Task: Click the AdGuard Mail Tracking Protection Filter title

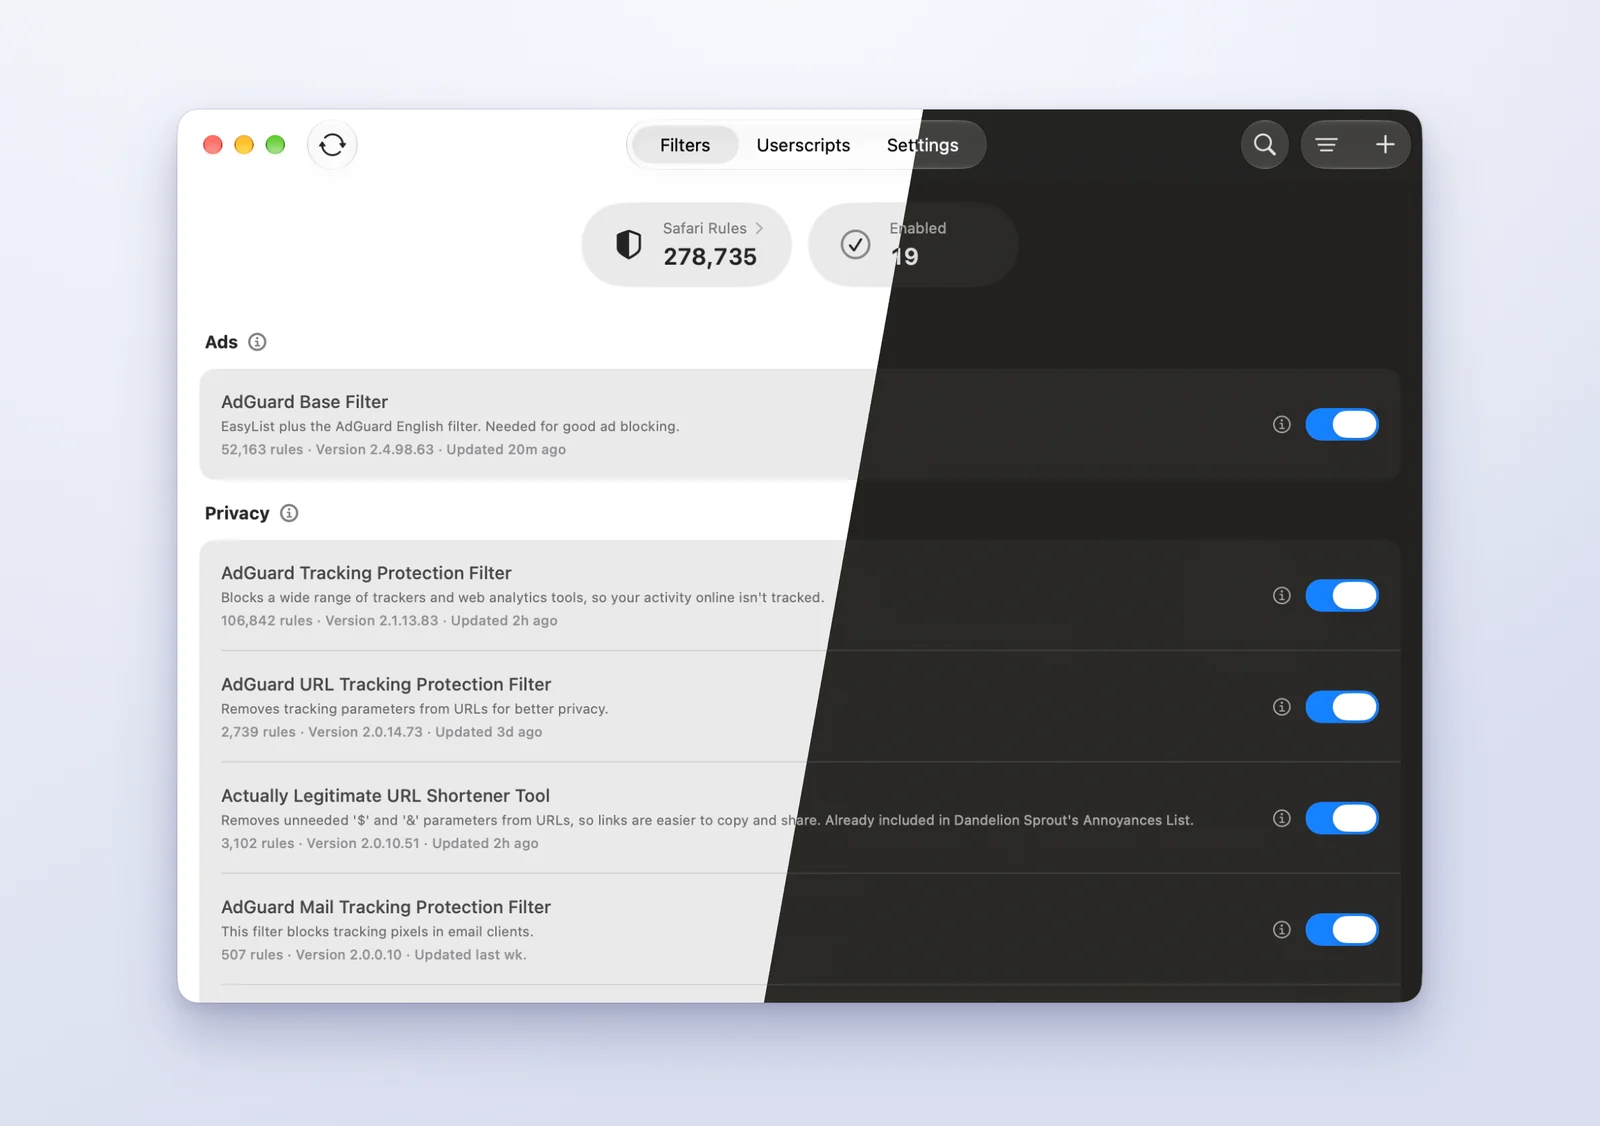Action: pos(386,907)
